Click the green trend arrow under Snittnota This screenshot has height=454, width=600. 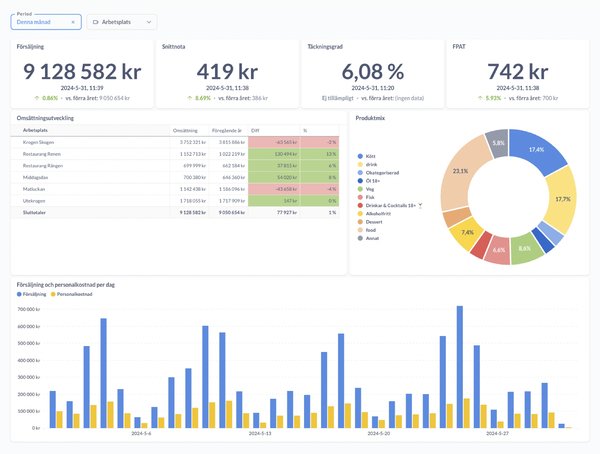pyautogui.click(x=188, y=98)
